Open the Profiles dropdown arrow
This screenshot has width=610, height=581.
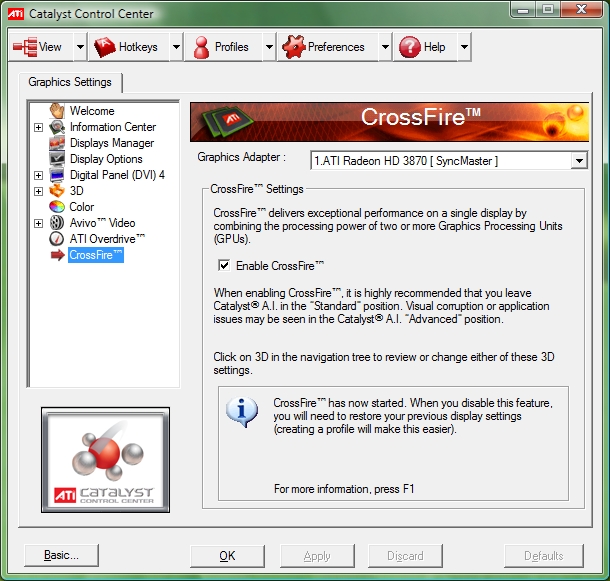[x=269, y=47]
